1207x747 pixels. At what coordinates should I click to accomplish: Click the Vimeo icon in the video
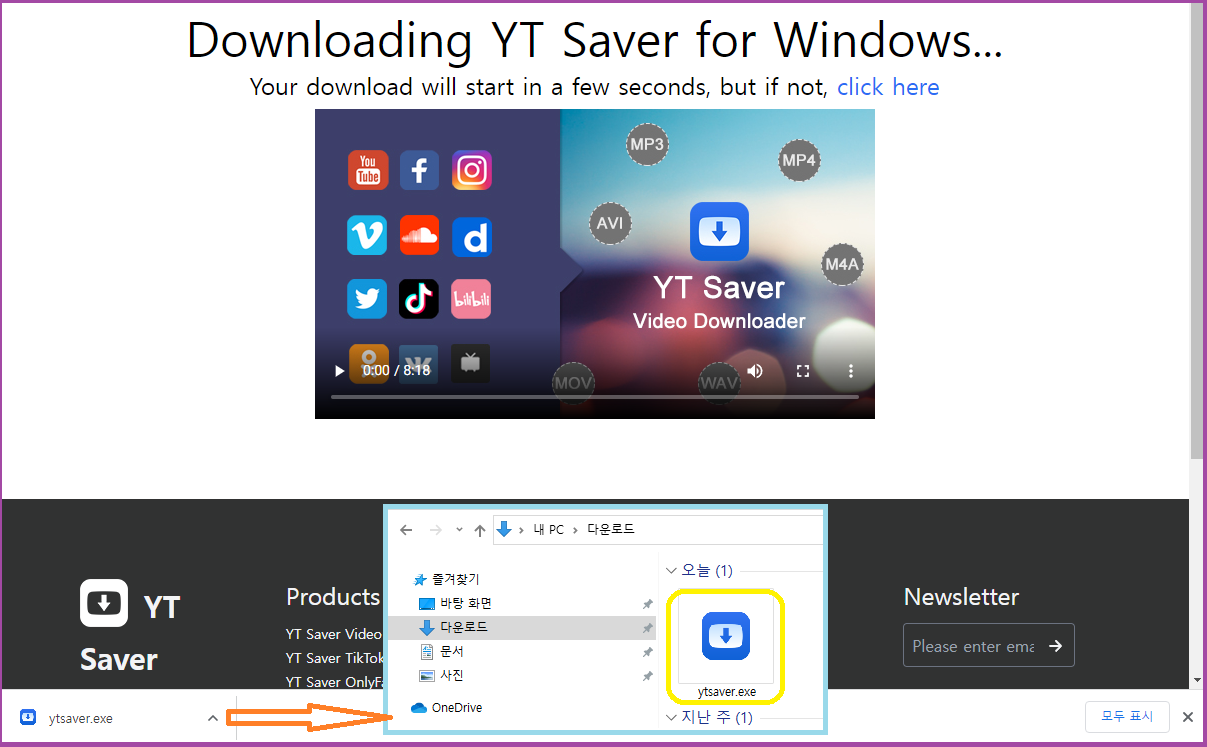point(367,235)
